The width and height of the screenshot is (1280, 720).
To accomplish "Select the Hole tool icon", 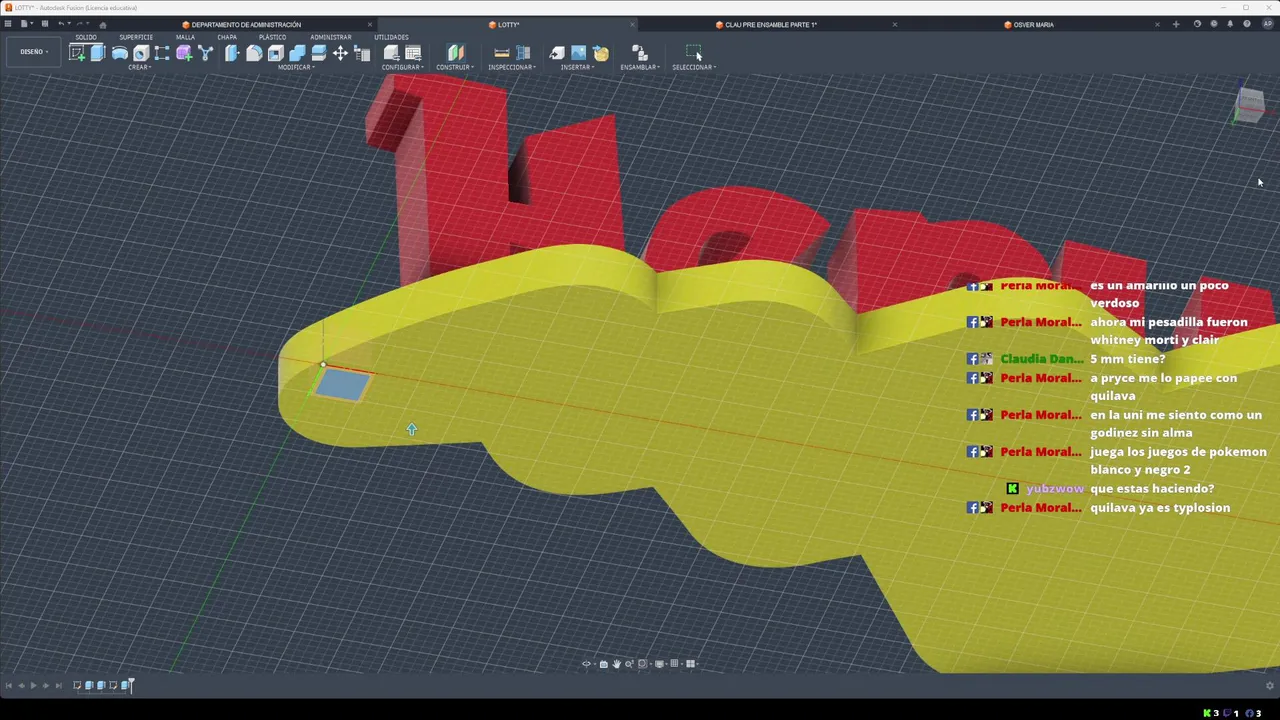I will coord(141,53).
